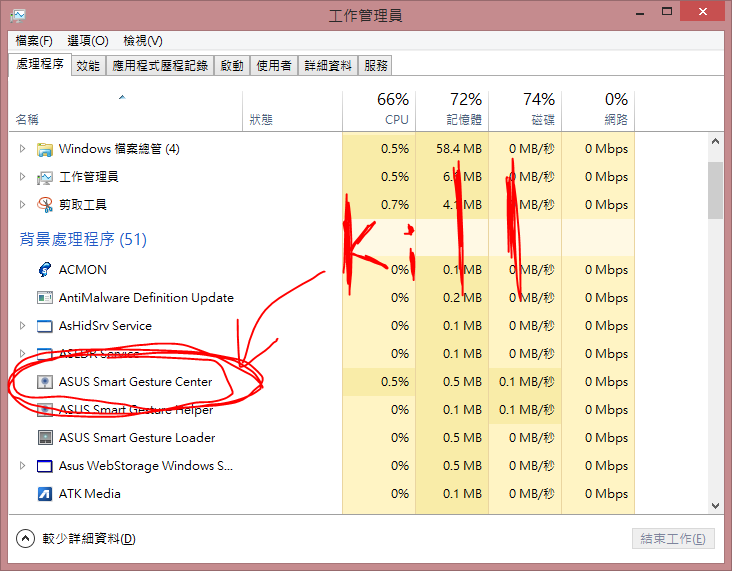Expand the Windows 檔案總管 (4) group
Screen dimensions: 732x571
pos(22,149)
